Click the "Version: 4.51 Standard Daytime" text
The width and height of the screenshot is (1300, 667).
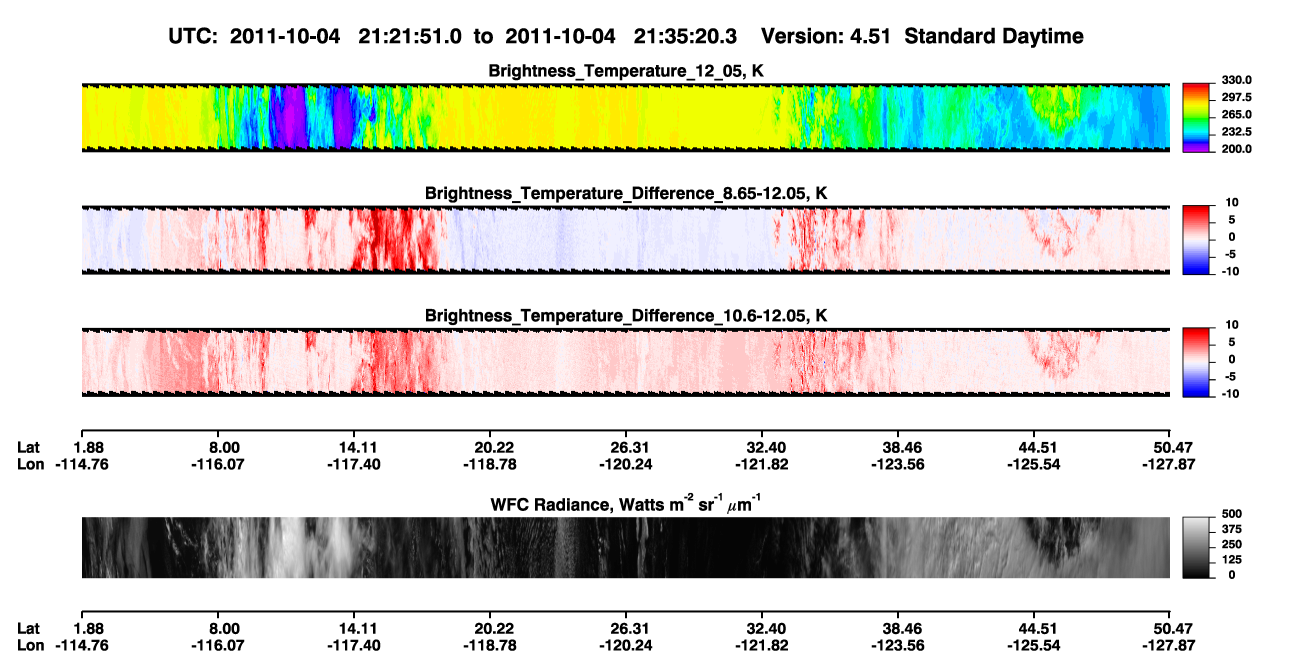click(922, 36)
